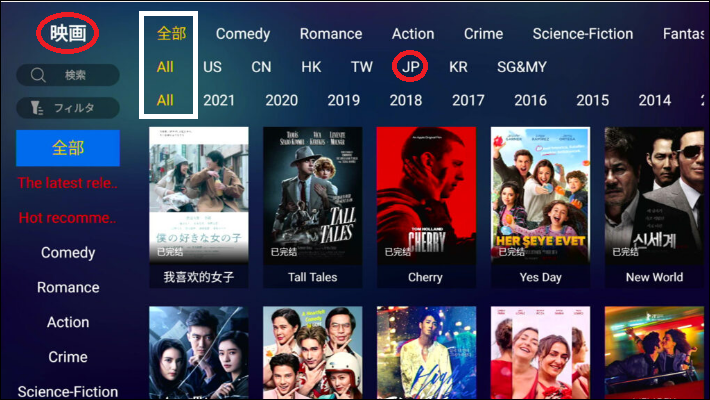The image size is (710, 400).
Task: Click the blue 全部 sidebar button
Action: 68,148
